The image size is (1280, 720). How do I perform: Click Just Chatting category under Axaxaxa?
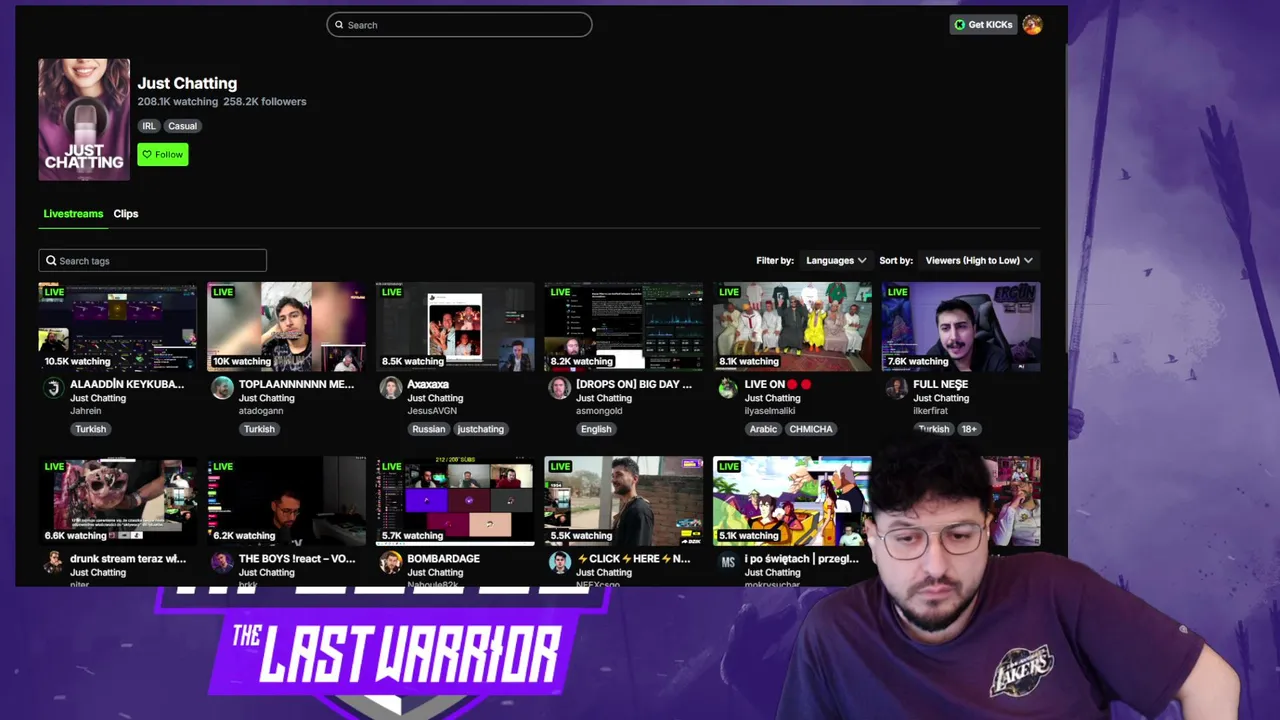(435, 398)
